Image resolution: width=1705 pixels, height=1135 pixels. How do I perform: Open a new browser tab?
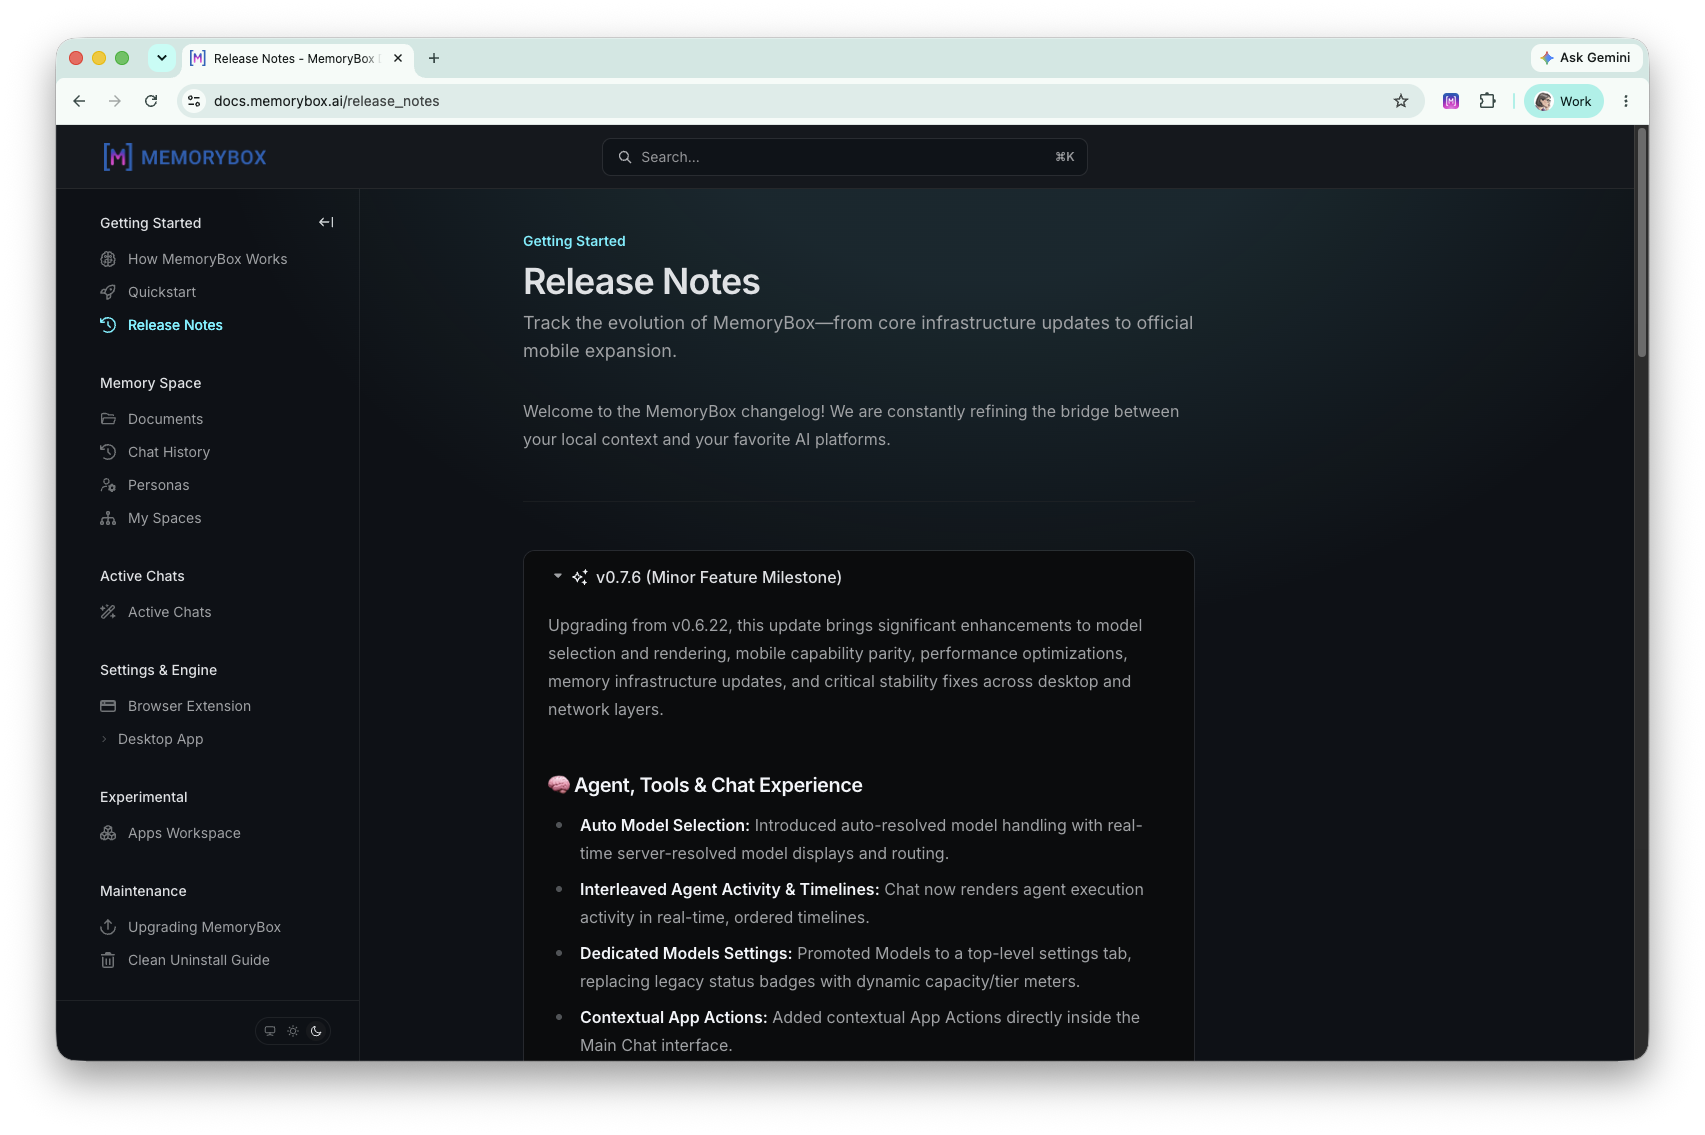[434, 58]
